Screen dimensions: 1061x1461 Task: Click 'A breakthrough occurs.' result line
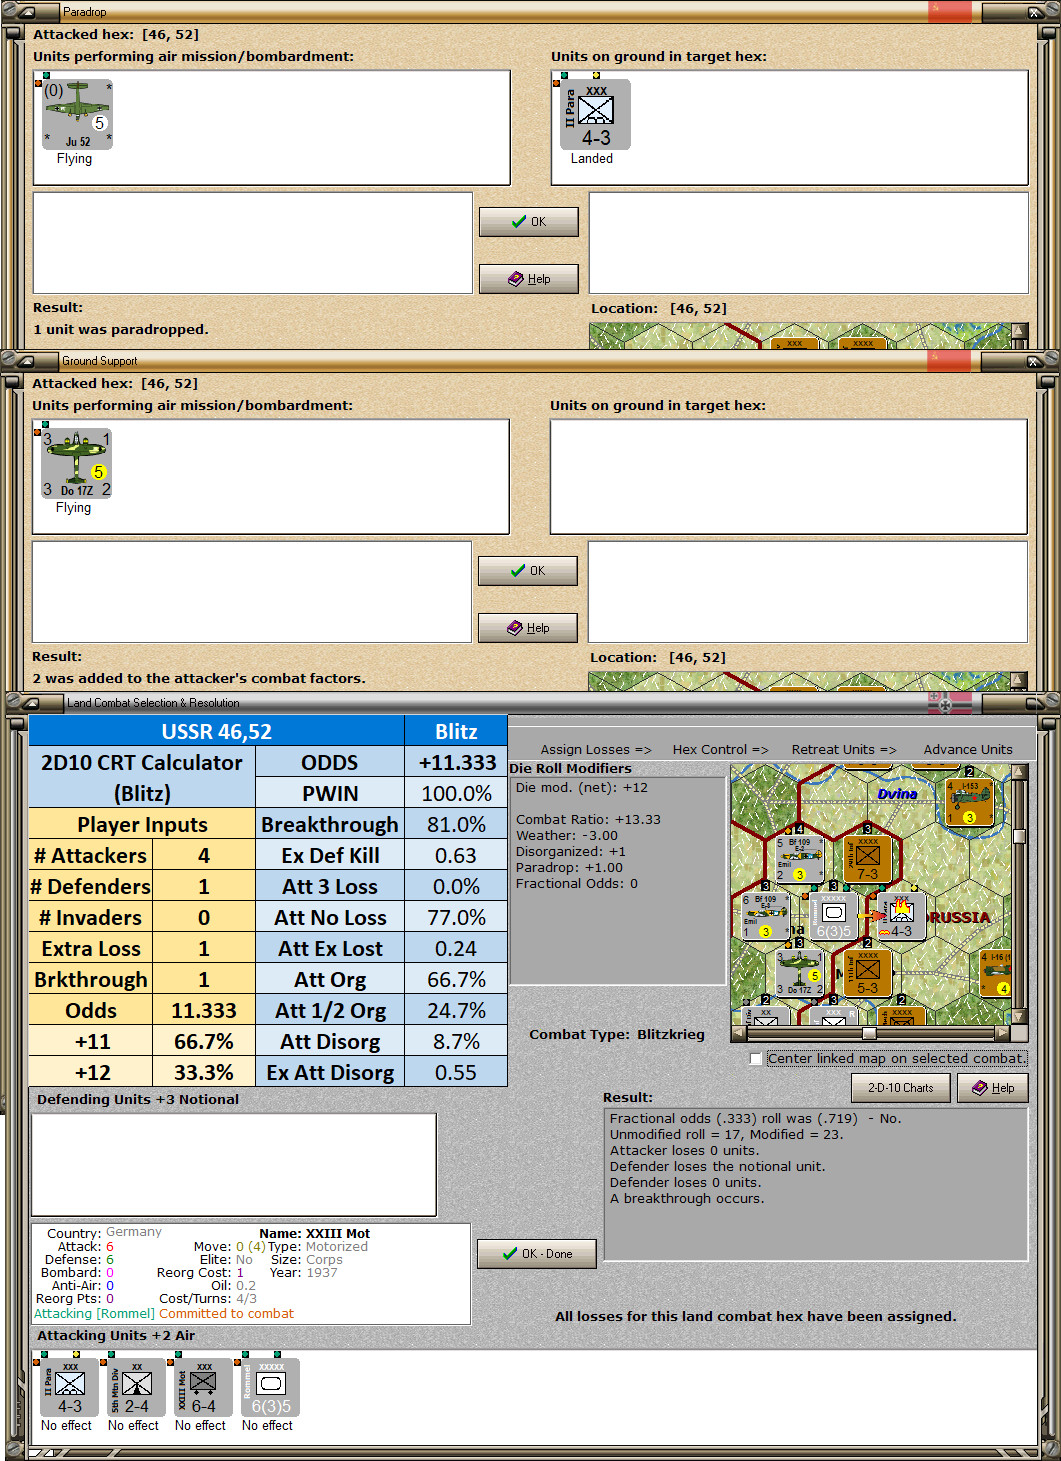pos(687,1198)
